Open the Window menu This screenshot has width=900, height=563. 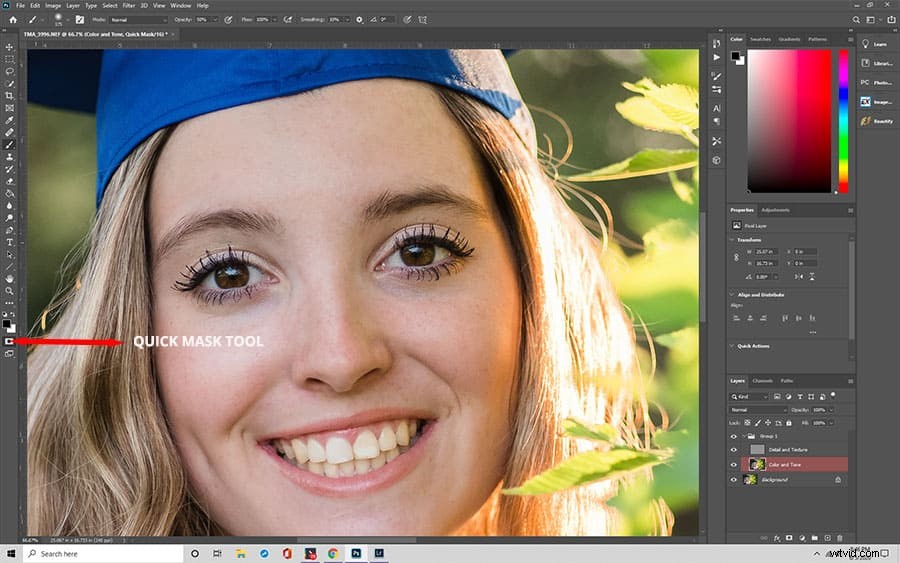tap(181, 6)
